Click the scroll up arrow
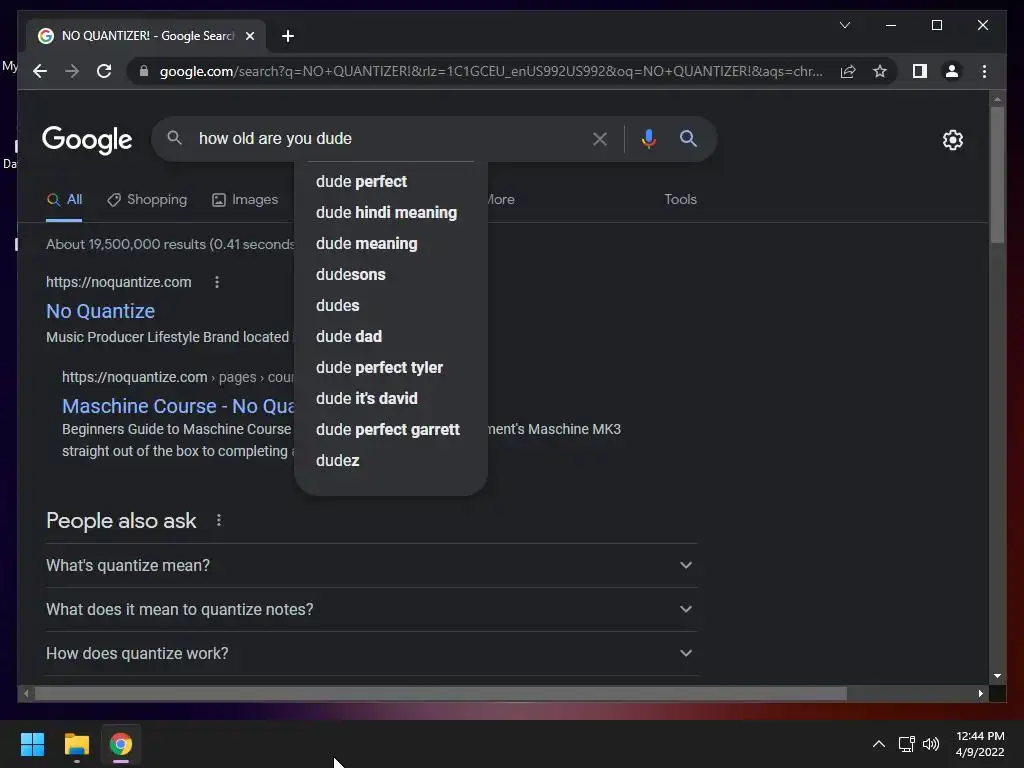 point(997,99)
